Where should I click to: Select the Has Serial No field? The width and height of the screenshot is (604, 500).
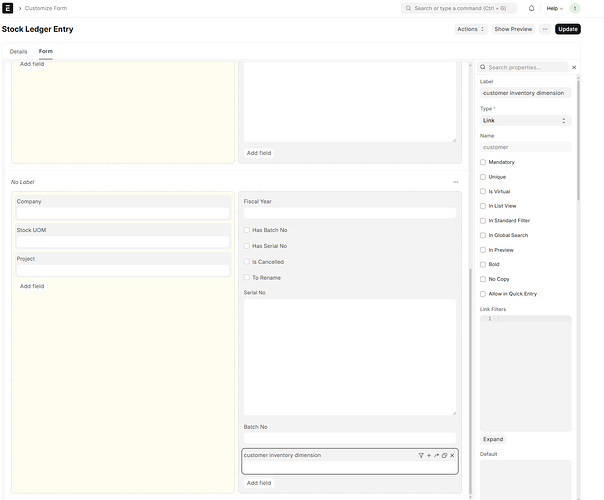350,246
